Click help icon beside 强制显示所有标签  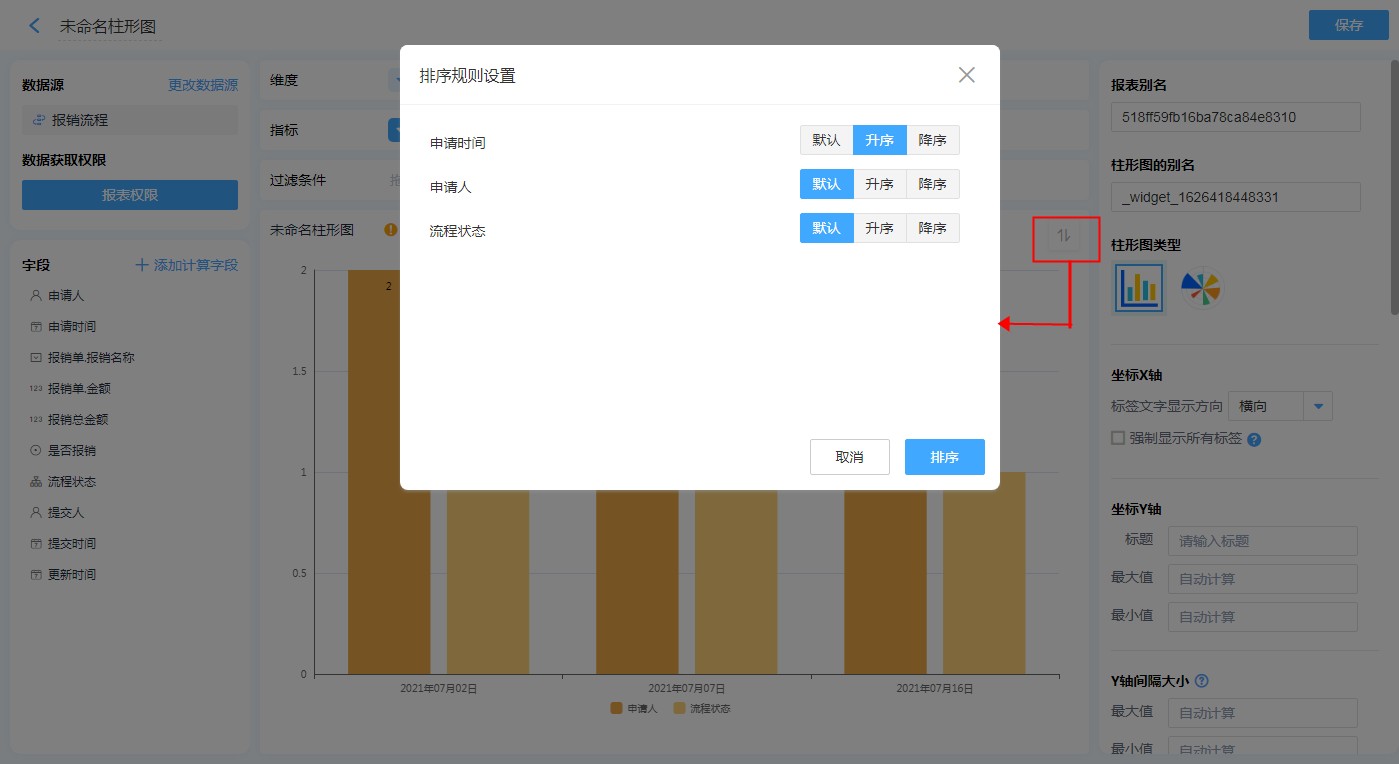point(1254,439)
